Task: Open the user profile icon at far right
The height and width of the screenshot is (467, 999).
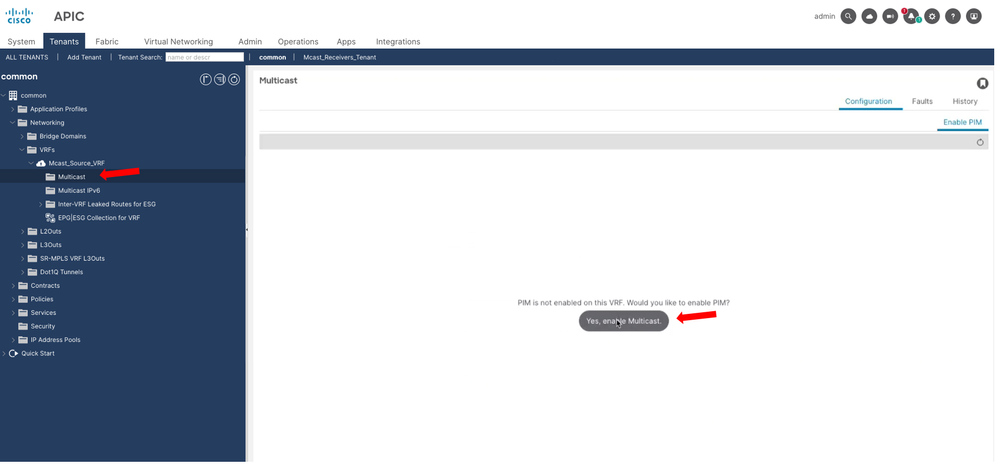Action: tap(974, 17)
